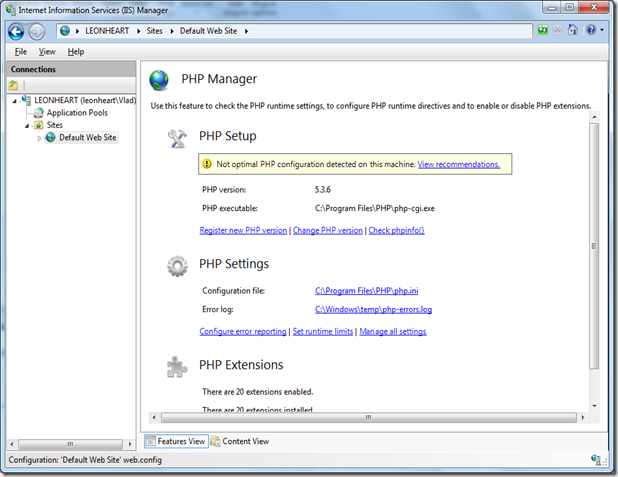Click Register new PHP version link
Viewport: 618px width, 477px height.
tap(243, 231)
